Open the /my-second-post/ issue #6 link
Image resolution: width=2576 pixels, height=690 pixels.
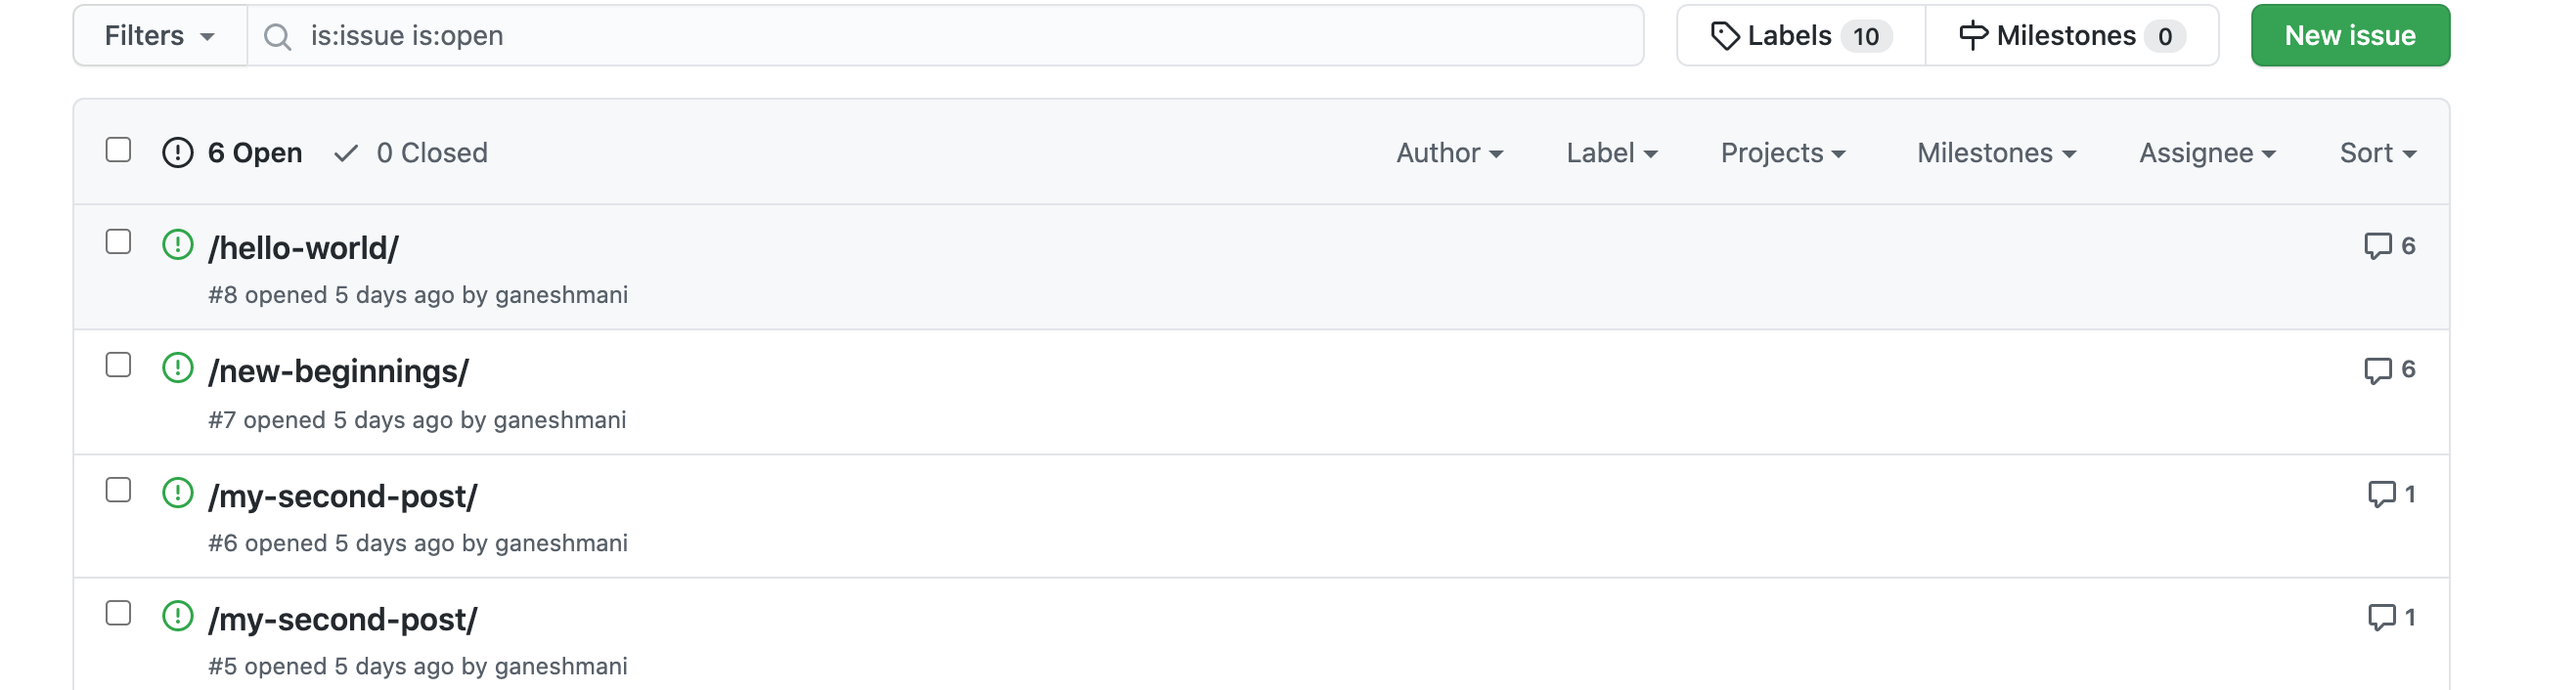[x=343, y=496]
